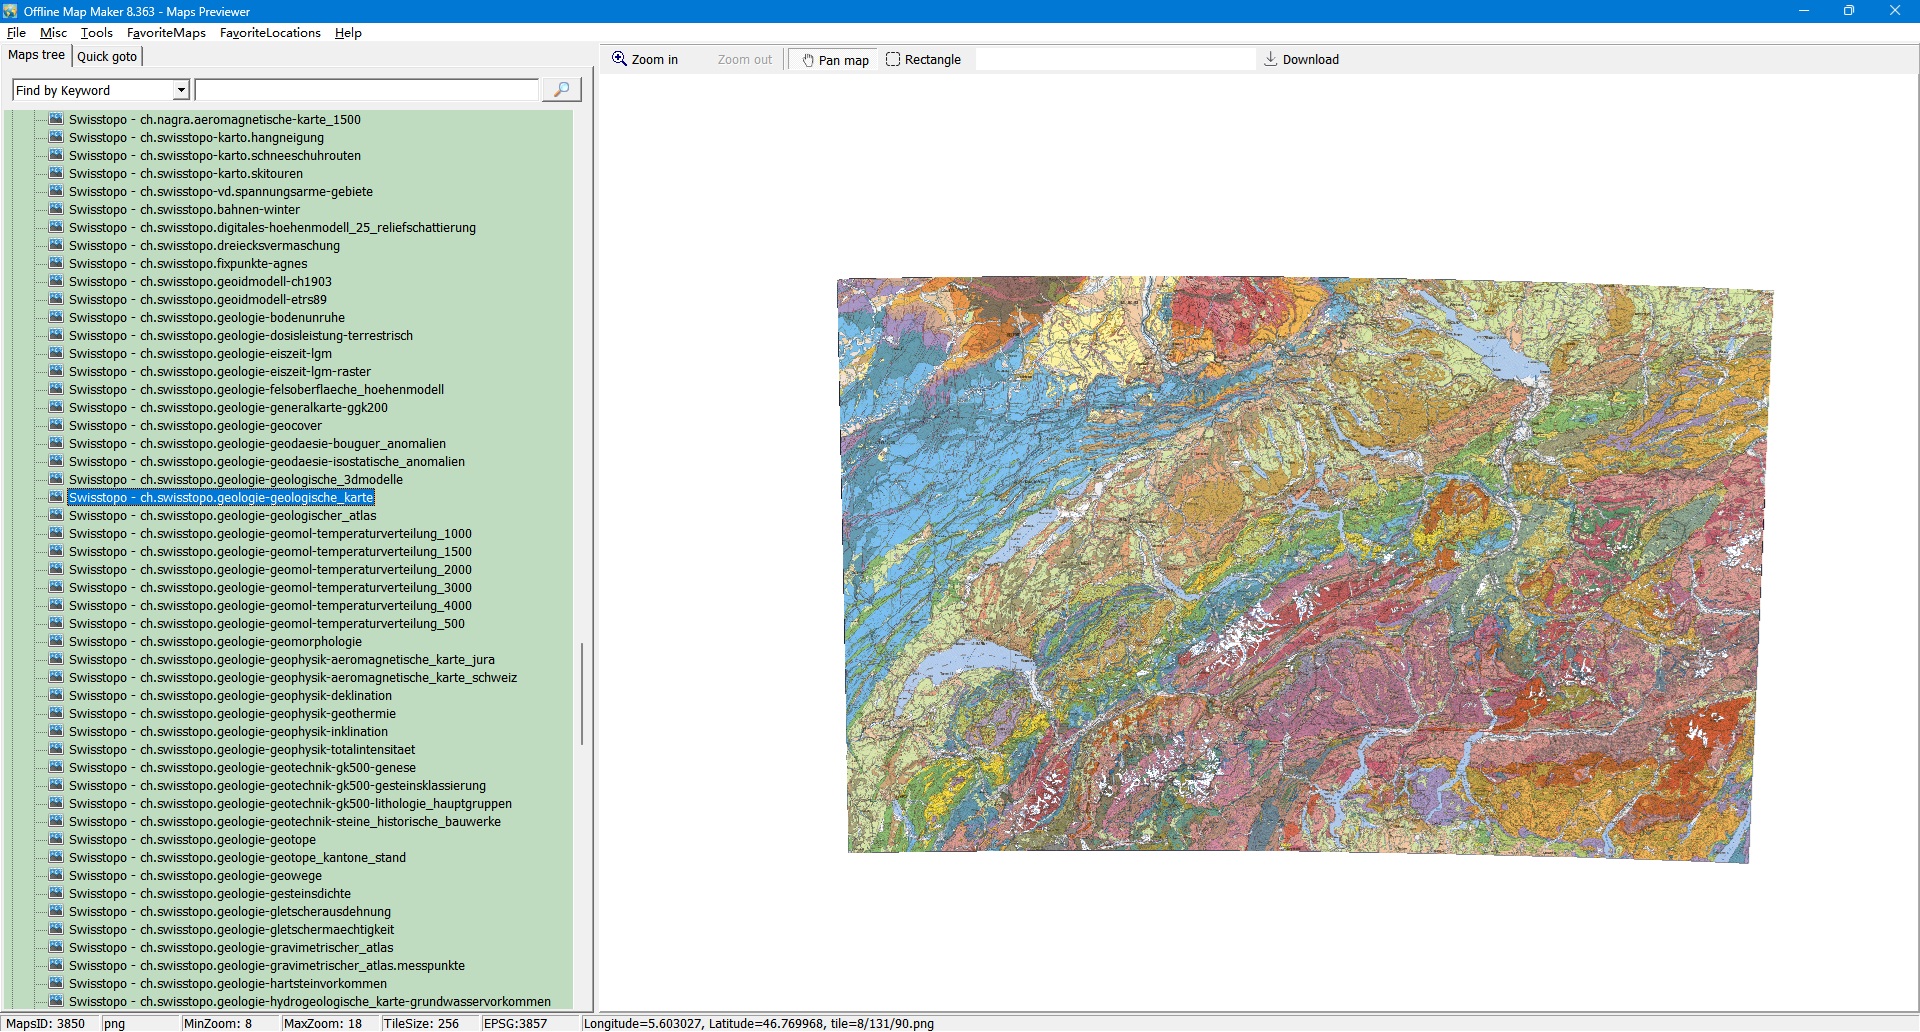Click map icon beside geologie-geocover entry
This screenshot has width=1920, height=1032.
(x=56, y=425)
